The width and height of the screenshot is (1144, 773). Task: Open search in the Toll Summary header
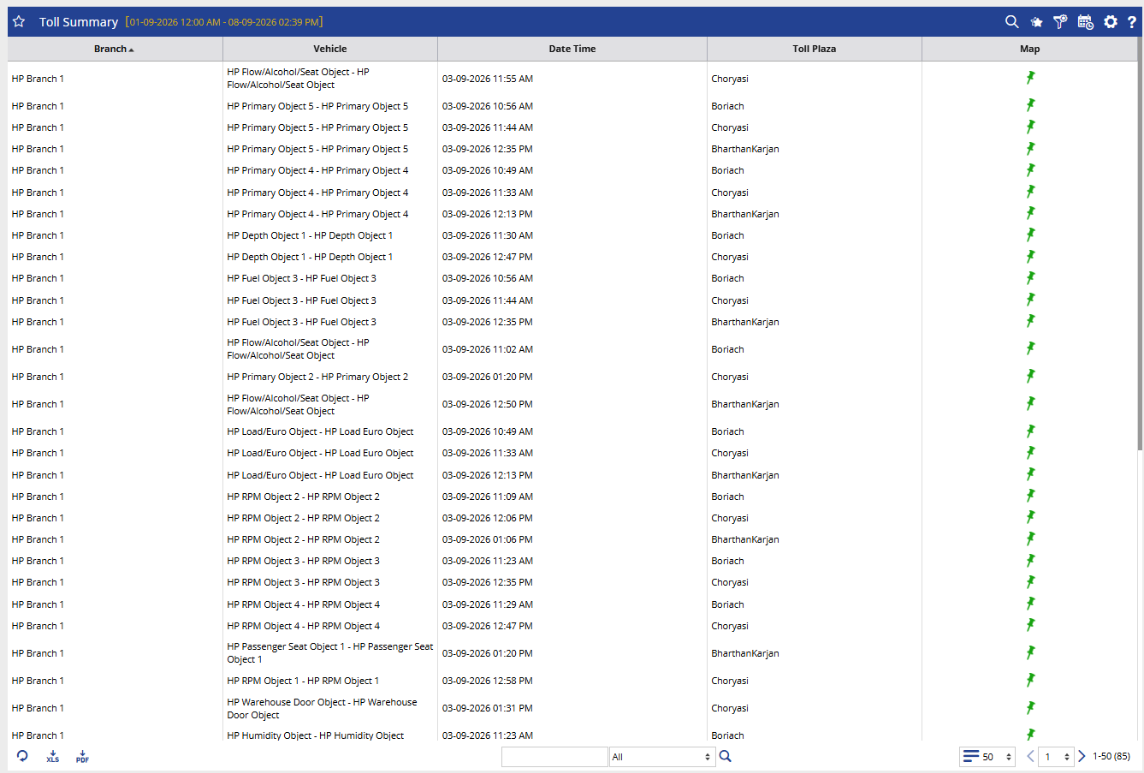coord(1011,22)
